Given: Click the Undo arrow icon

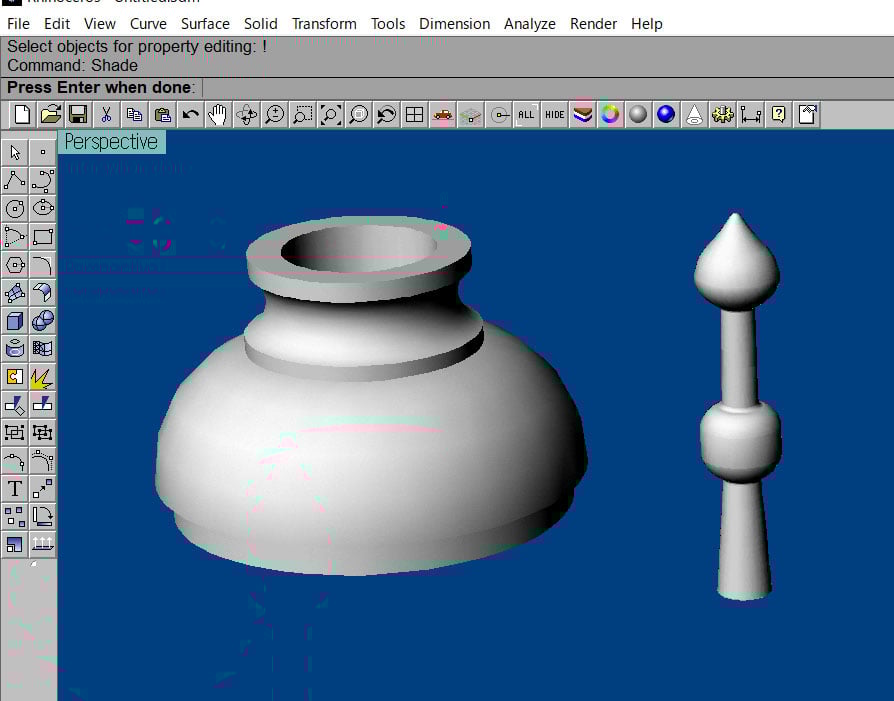Looking at the screenshot, I should (190, 115).
